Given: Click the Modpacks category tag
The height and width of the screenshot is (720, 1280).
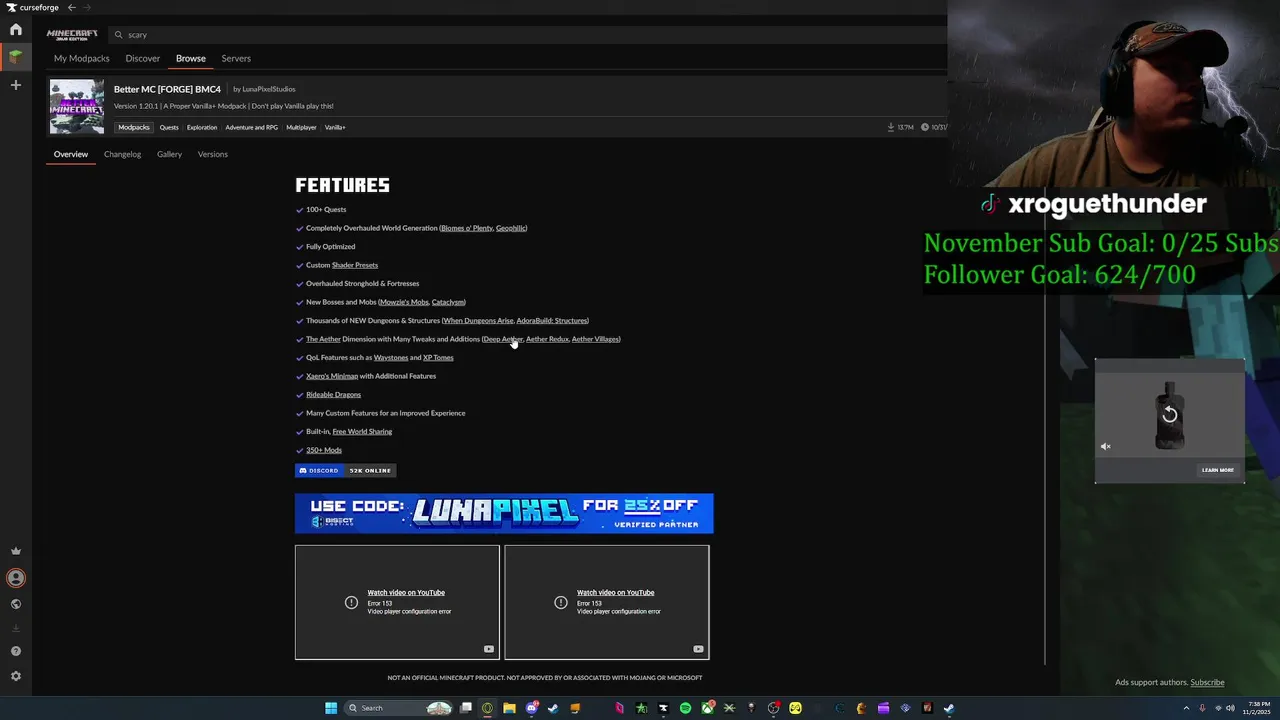Looking at the screenshot, I should tap(133, 127).
